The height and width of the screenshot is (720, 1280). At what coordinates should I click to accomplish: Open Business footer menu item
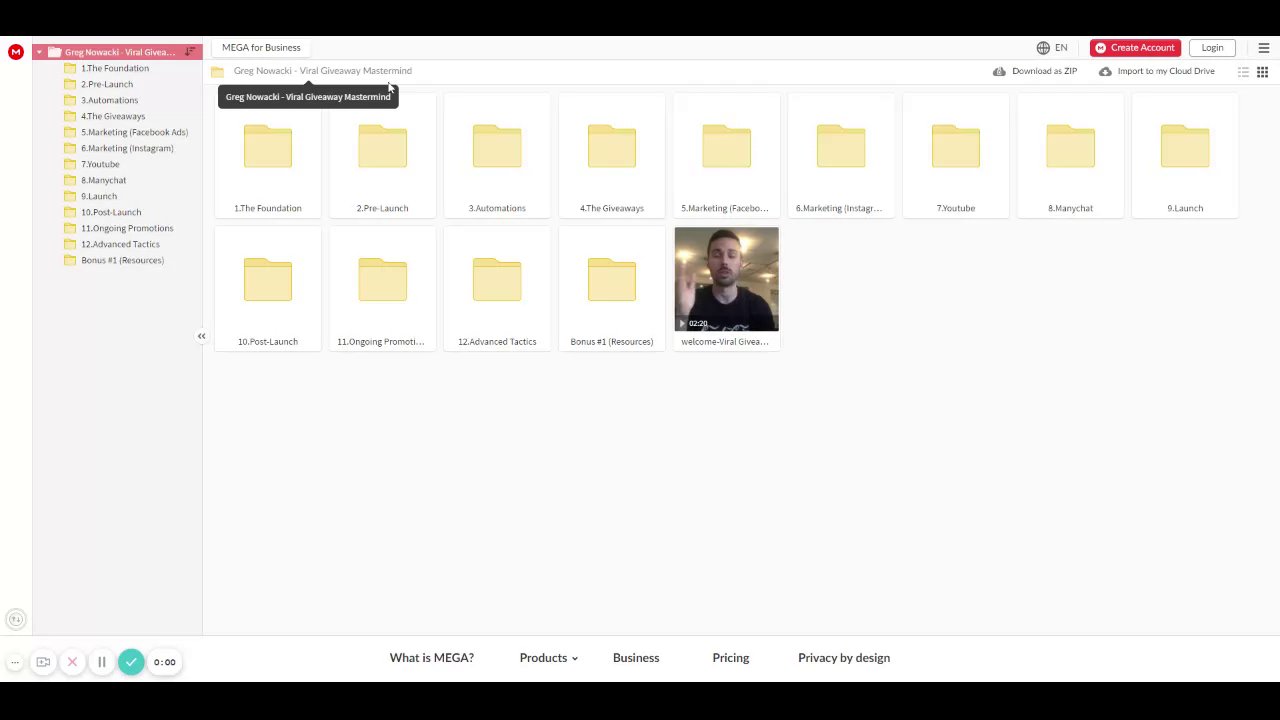pyautogui.click(x=636, y=658)
